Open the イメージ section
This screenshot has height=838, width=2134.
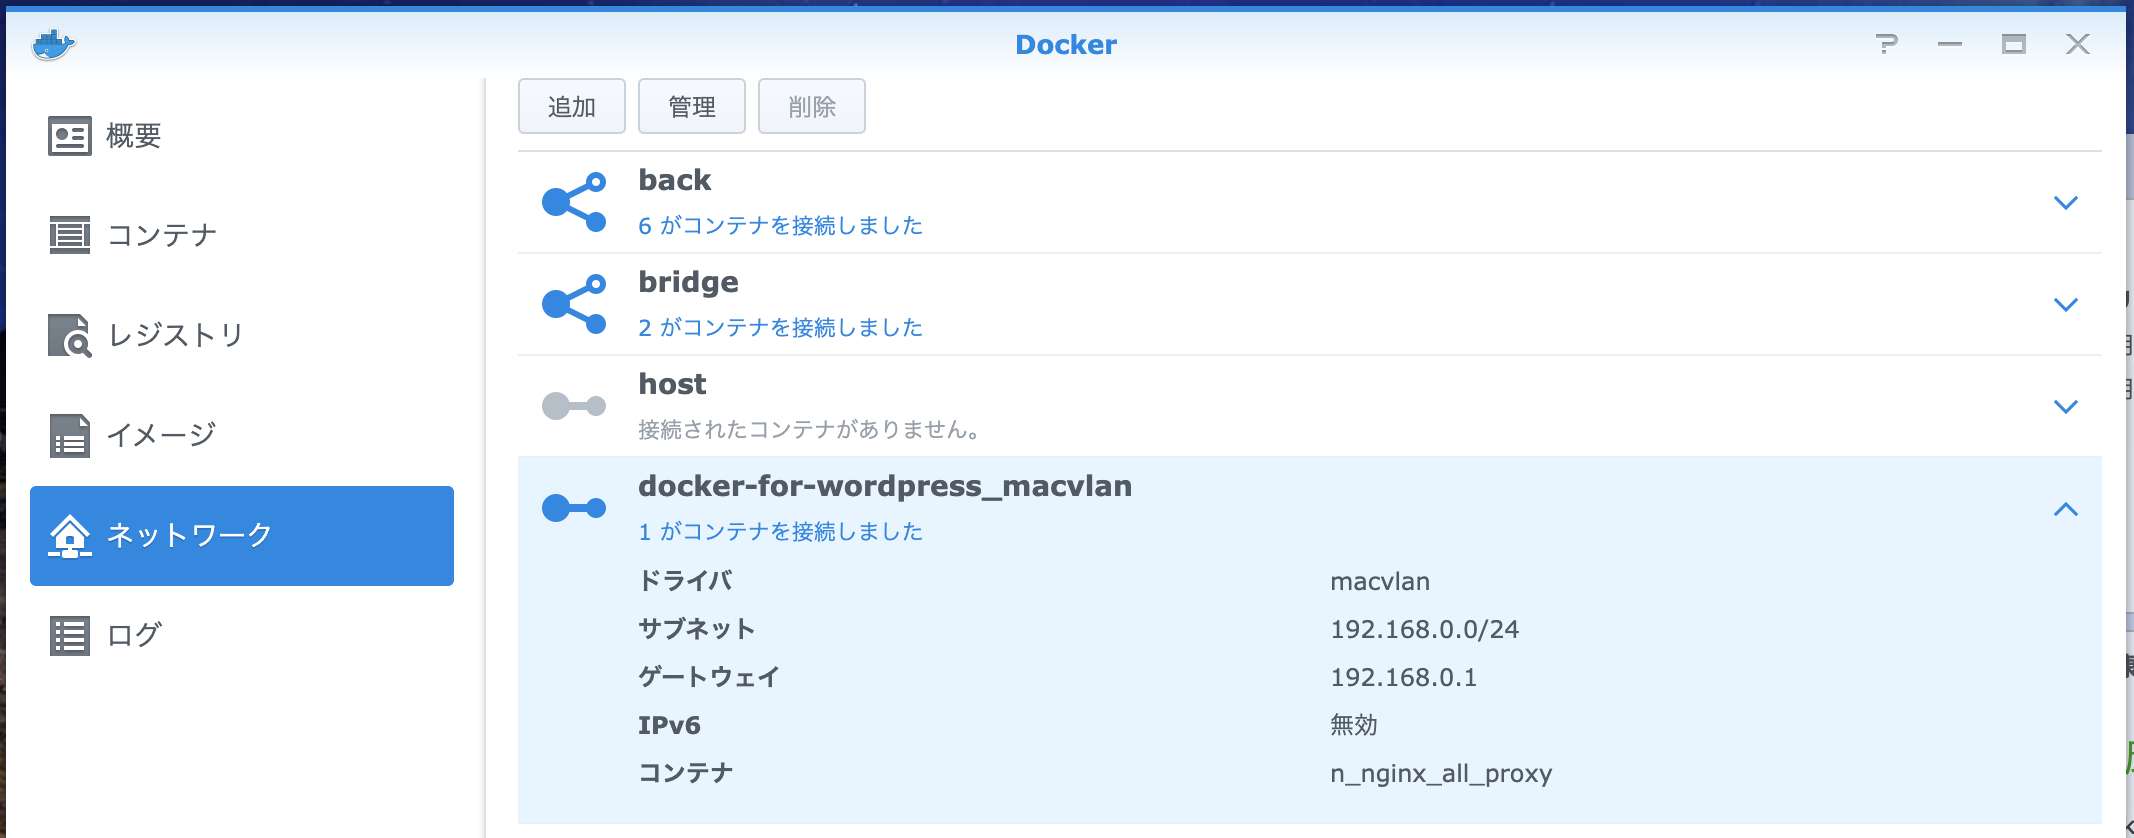point(242,435)
